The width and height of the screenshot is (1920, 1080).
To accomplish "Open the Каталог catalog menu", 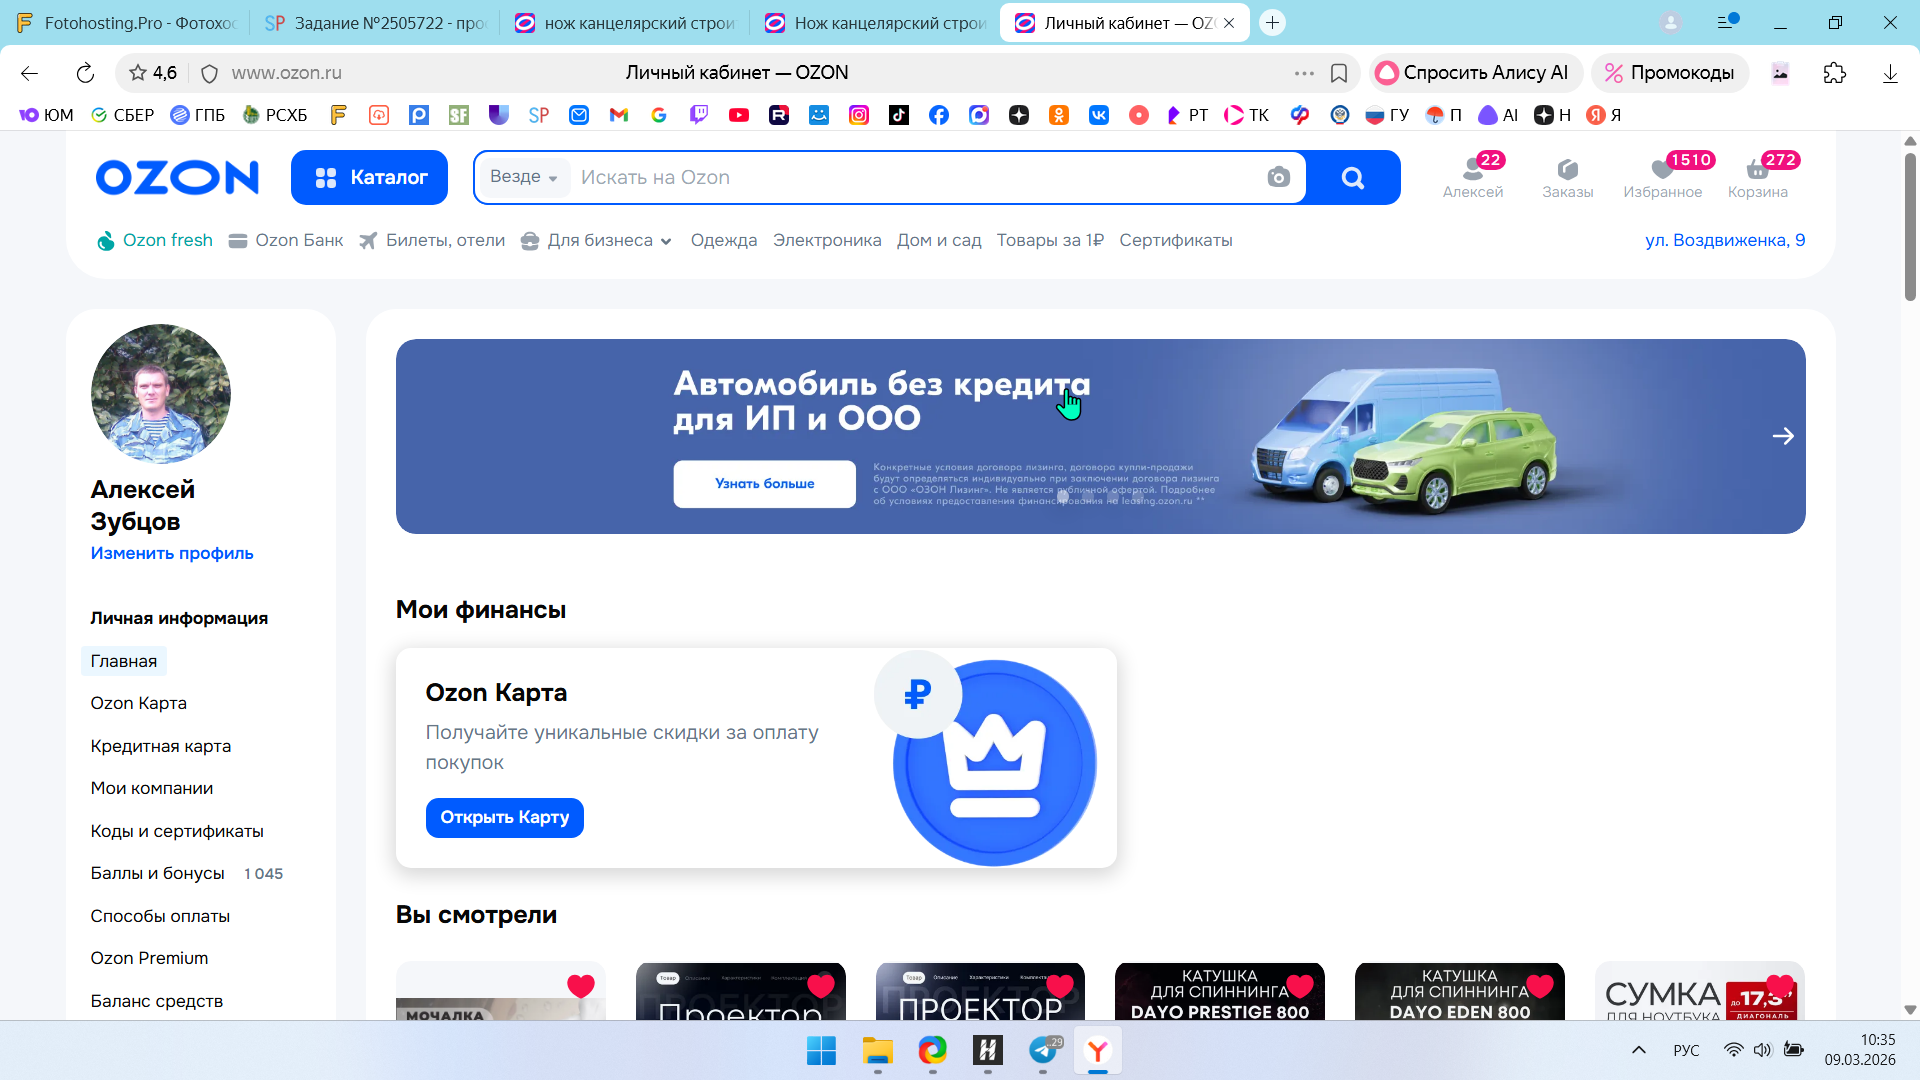I will pyautogui.click(x=369, y=178).
